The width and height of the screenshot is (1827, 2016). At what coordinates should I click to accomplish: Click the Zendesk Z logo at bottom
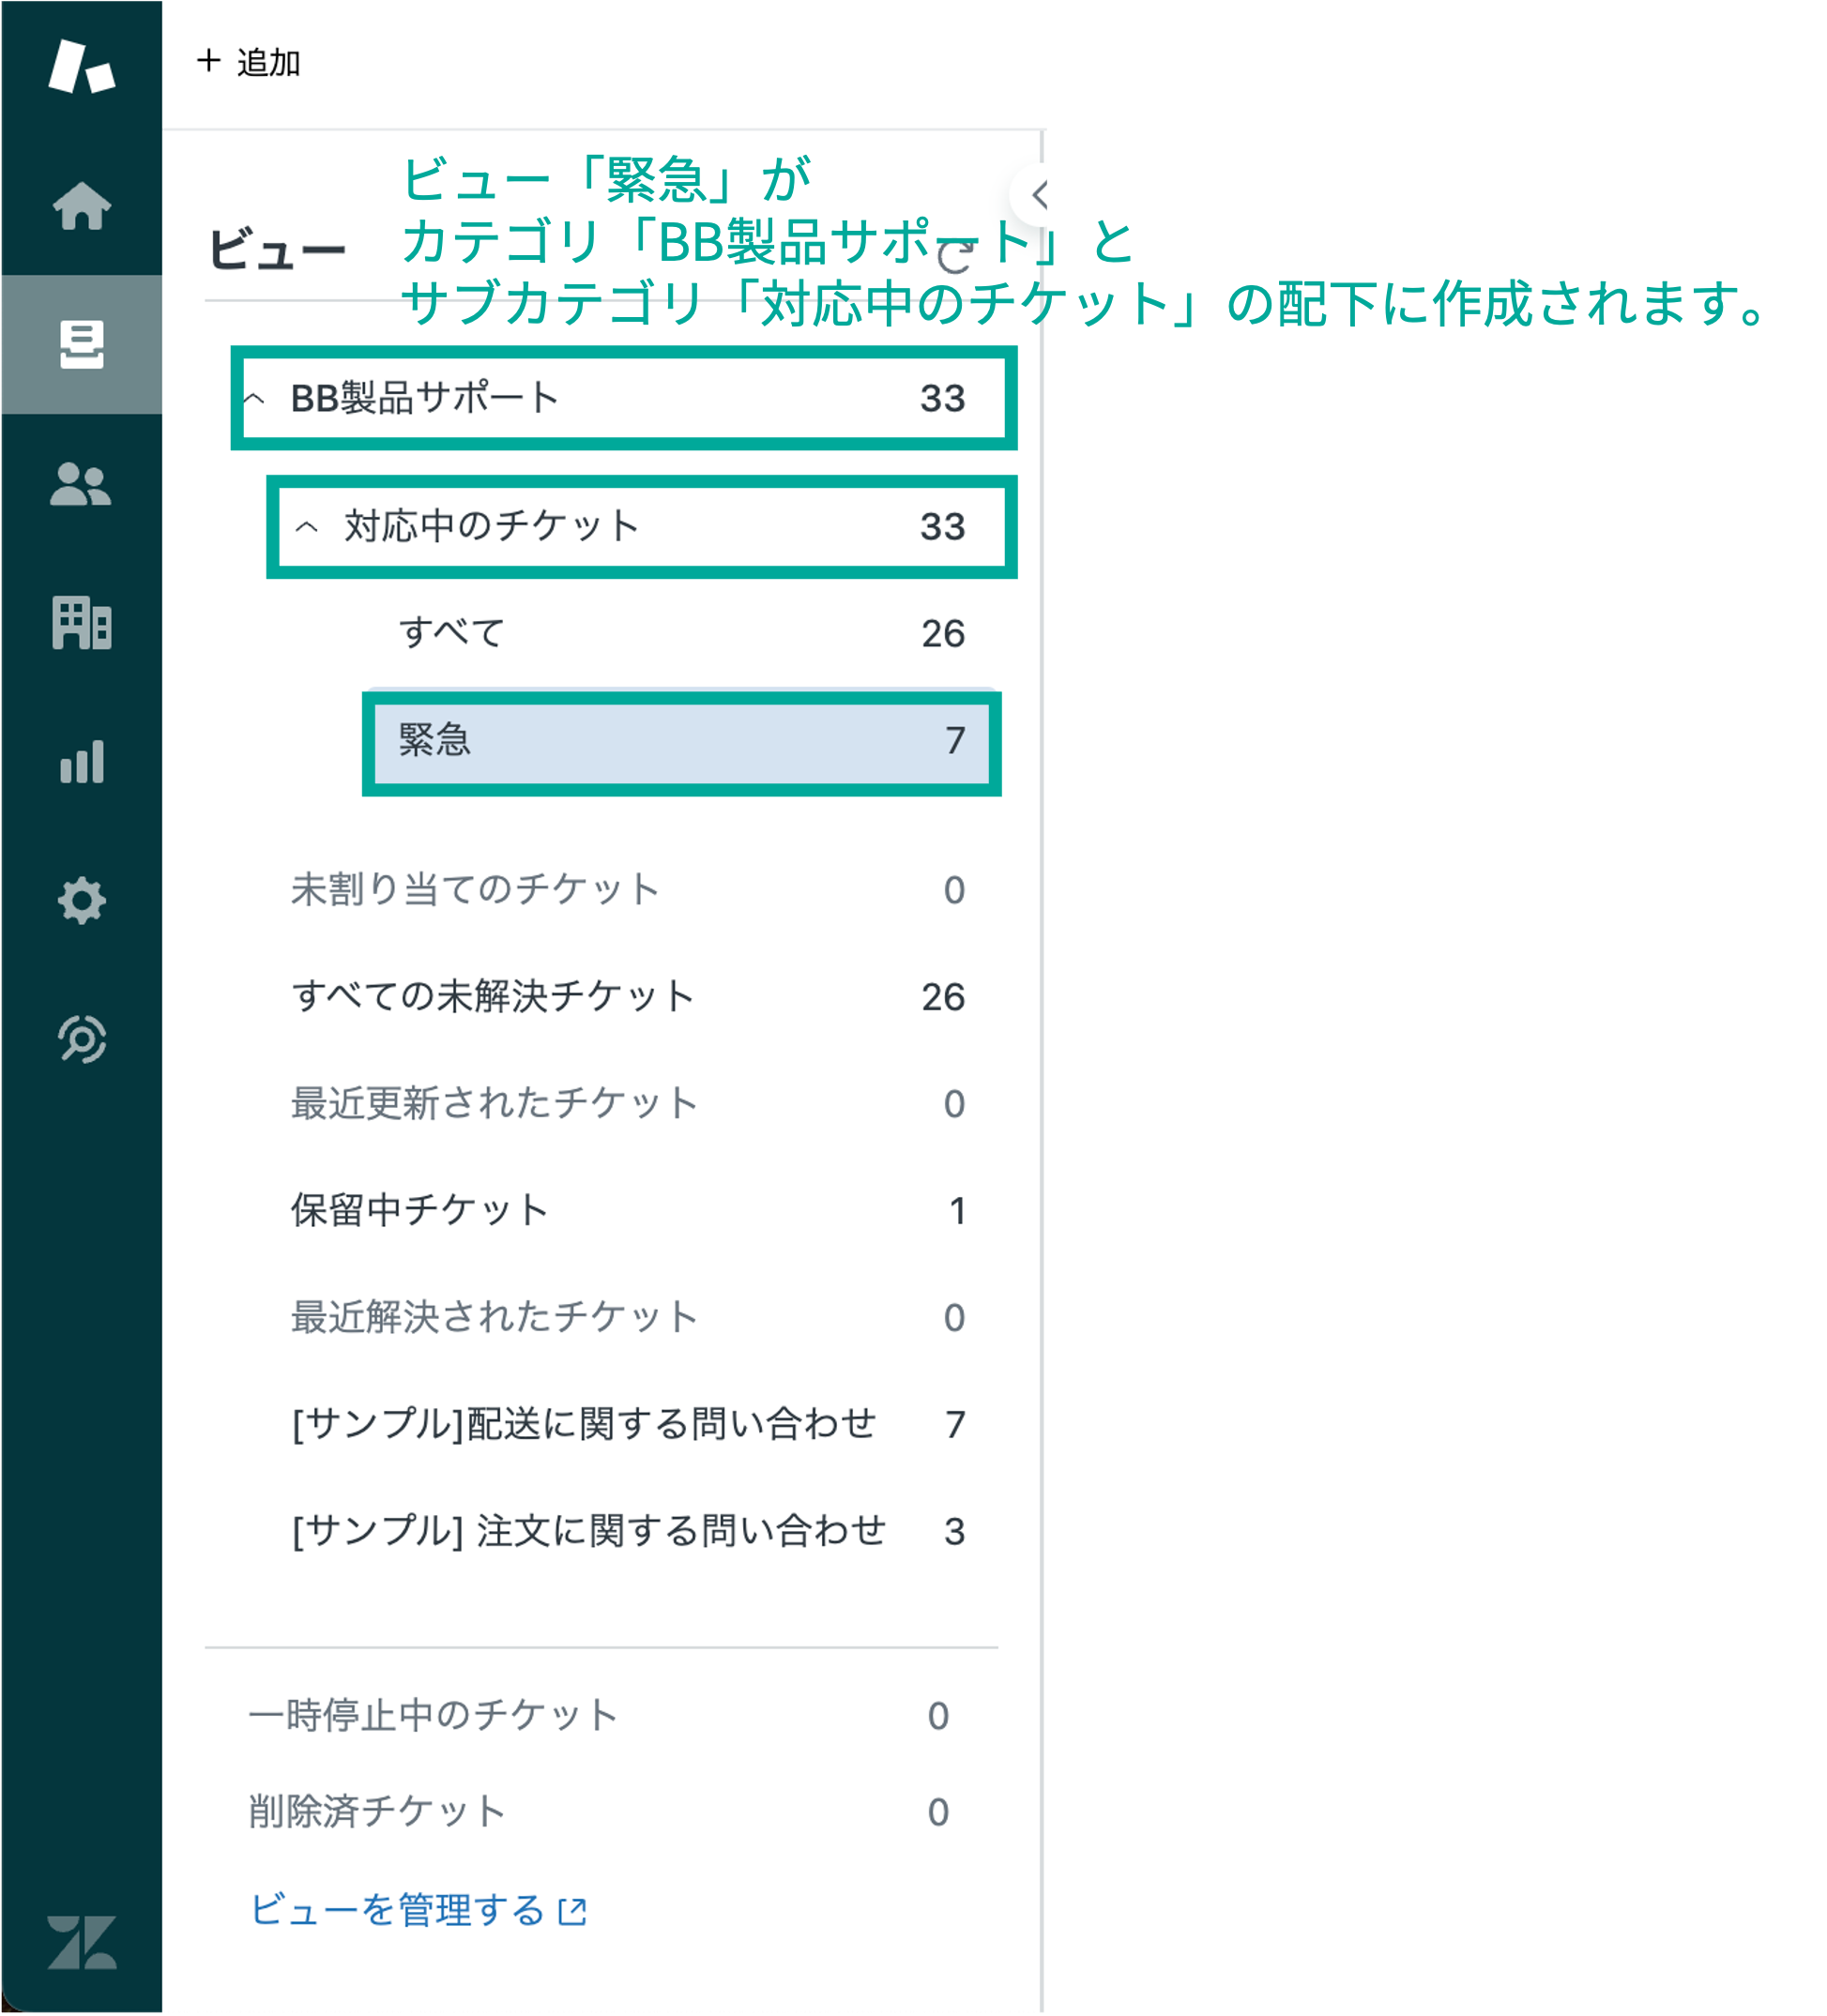(x=81, y=1942)
